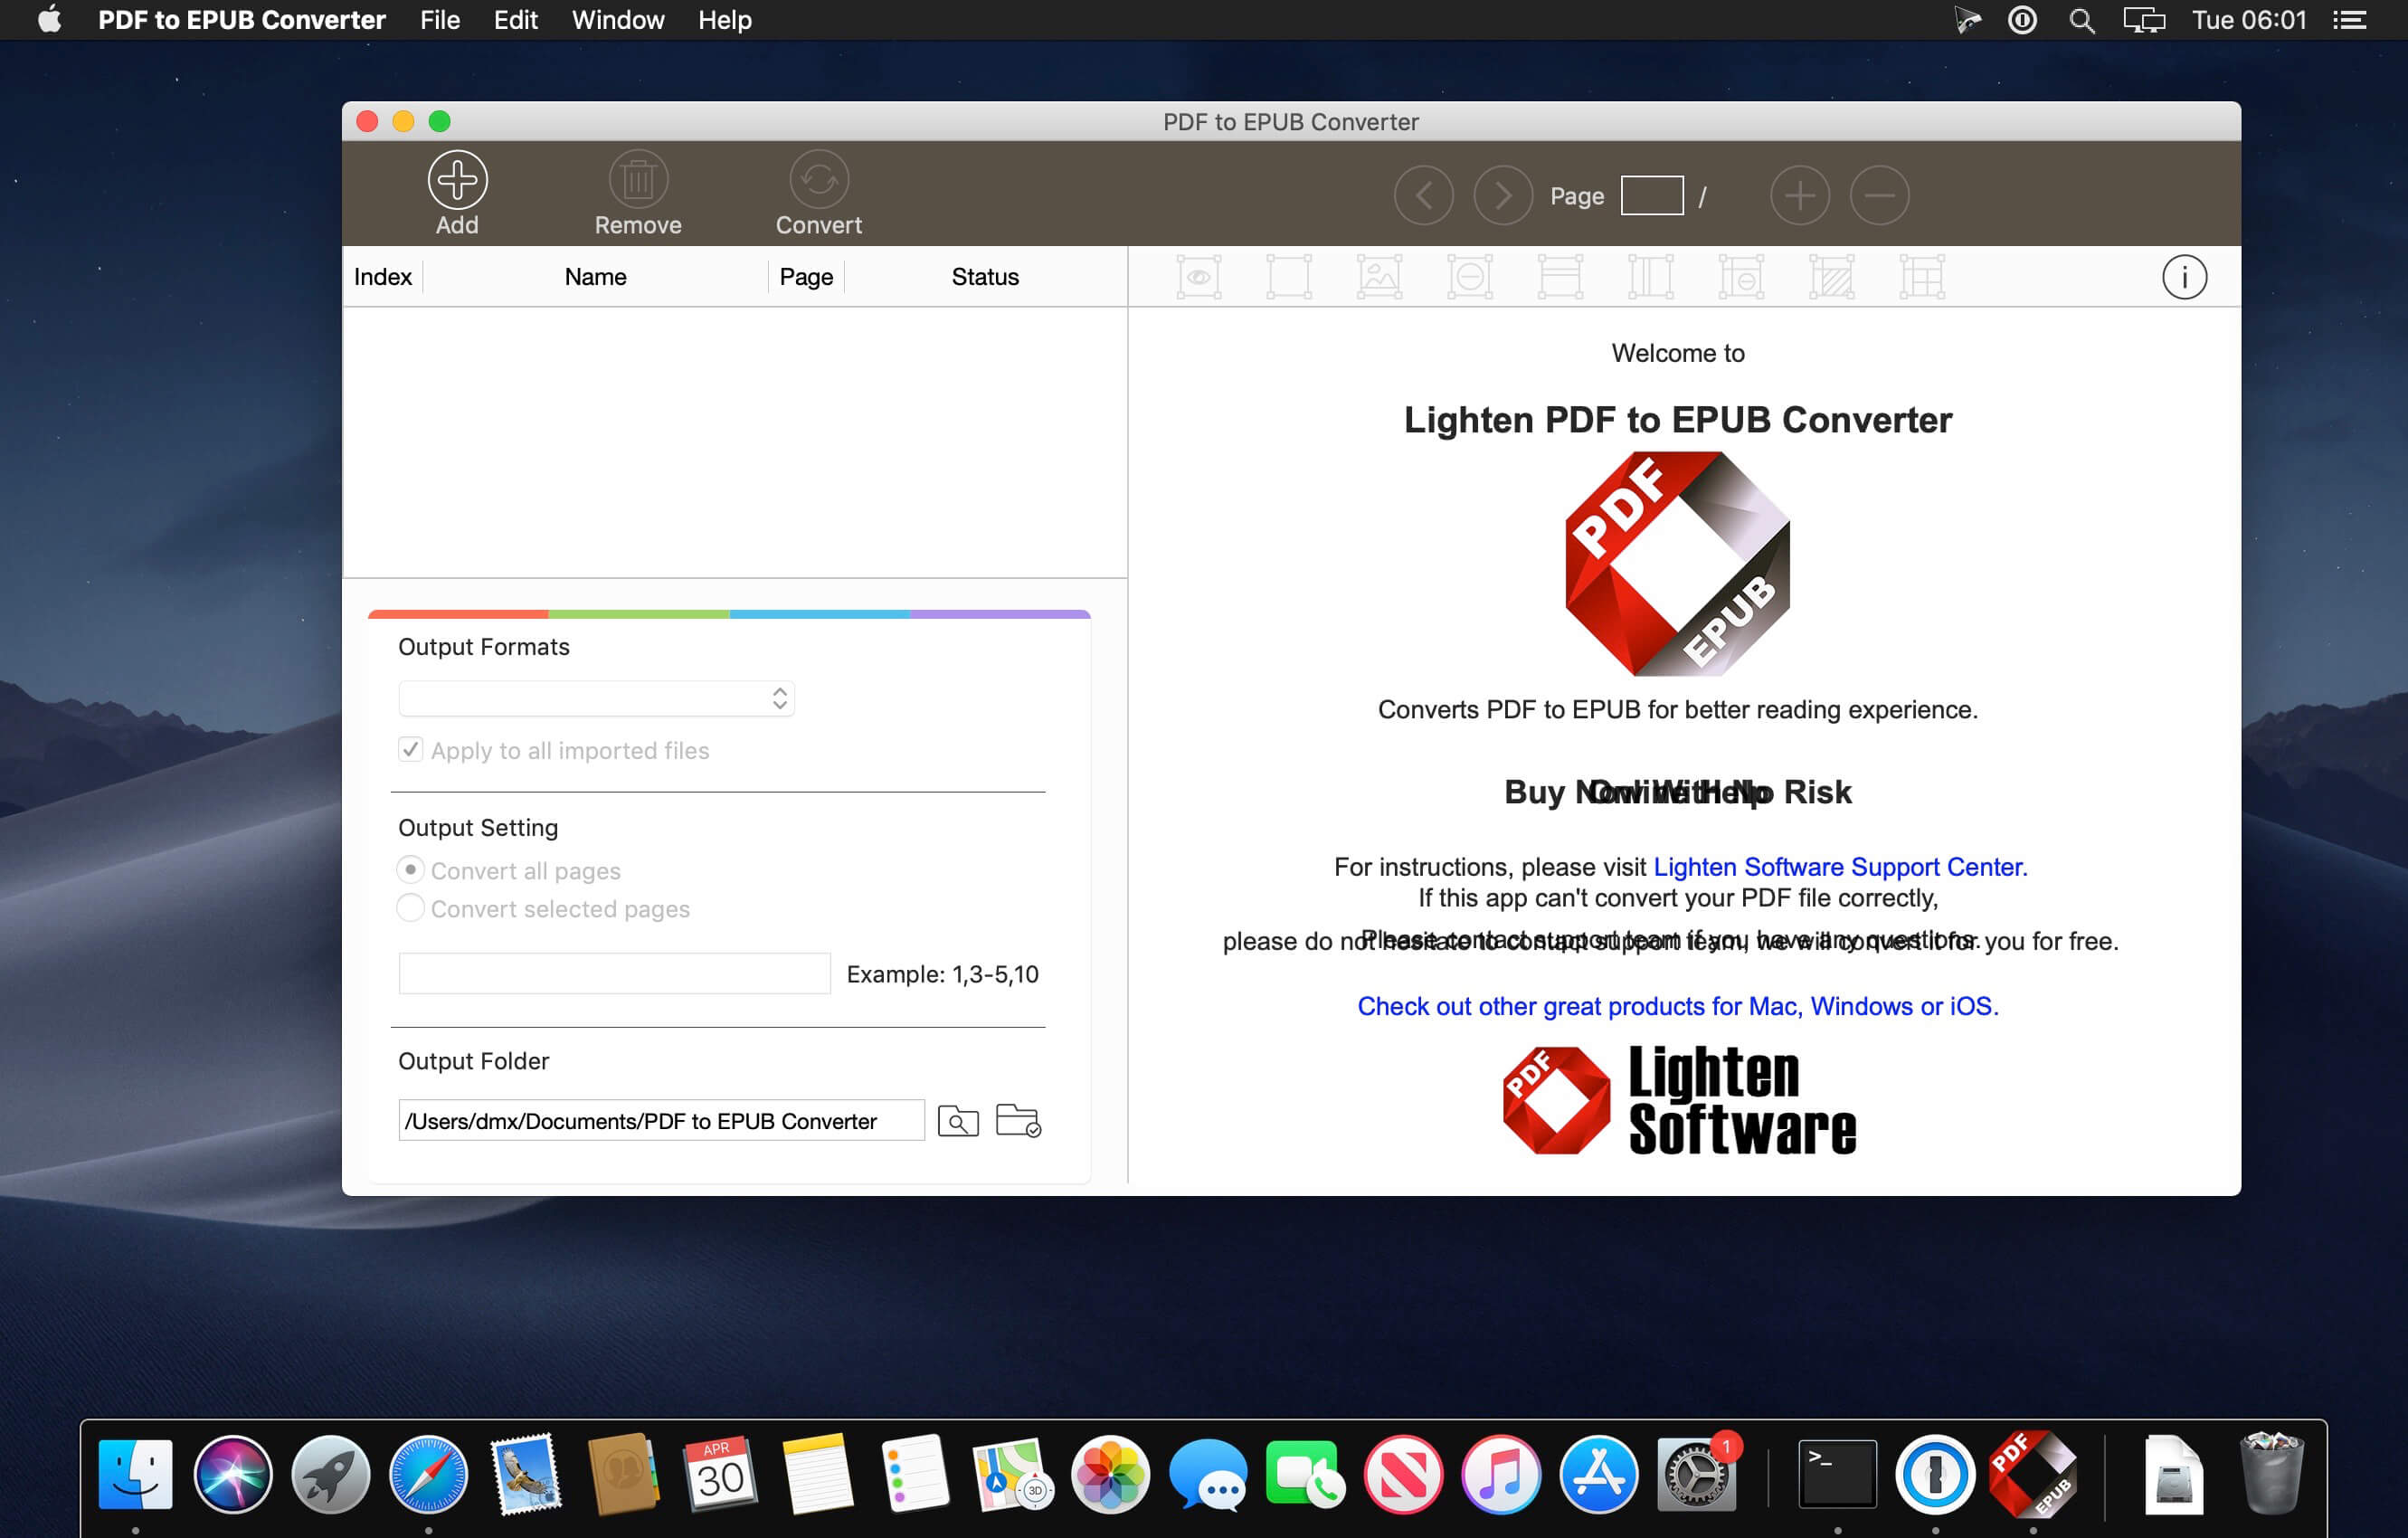Click the folder browse icon for Output Folder
This screenshot has height=1538, width=2408.
click(x=958, y=1120)
